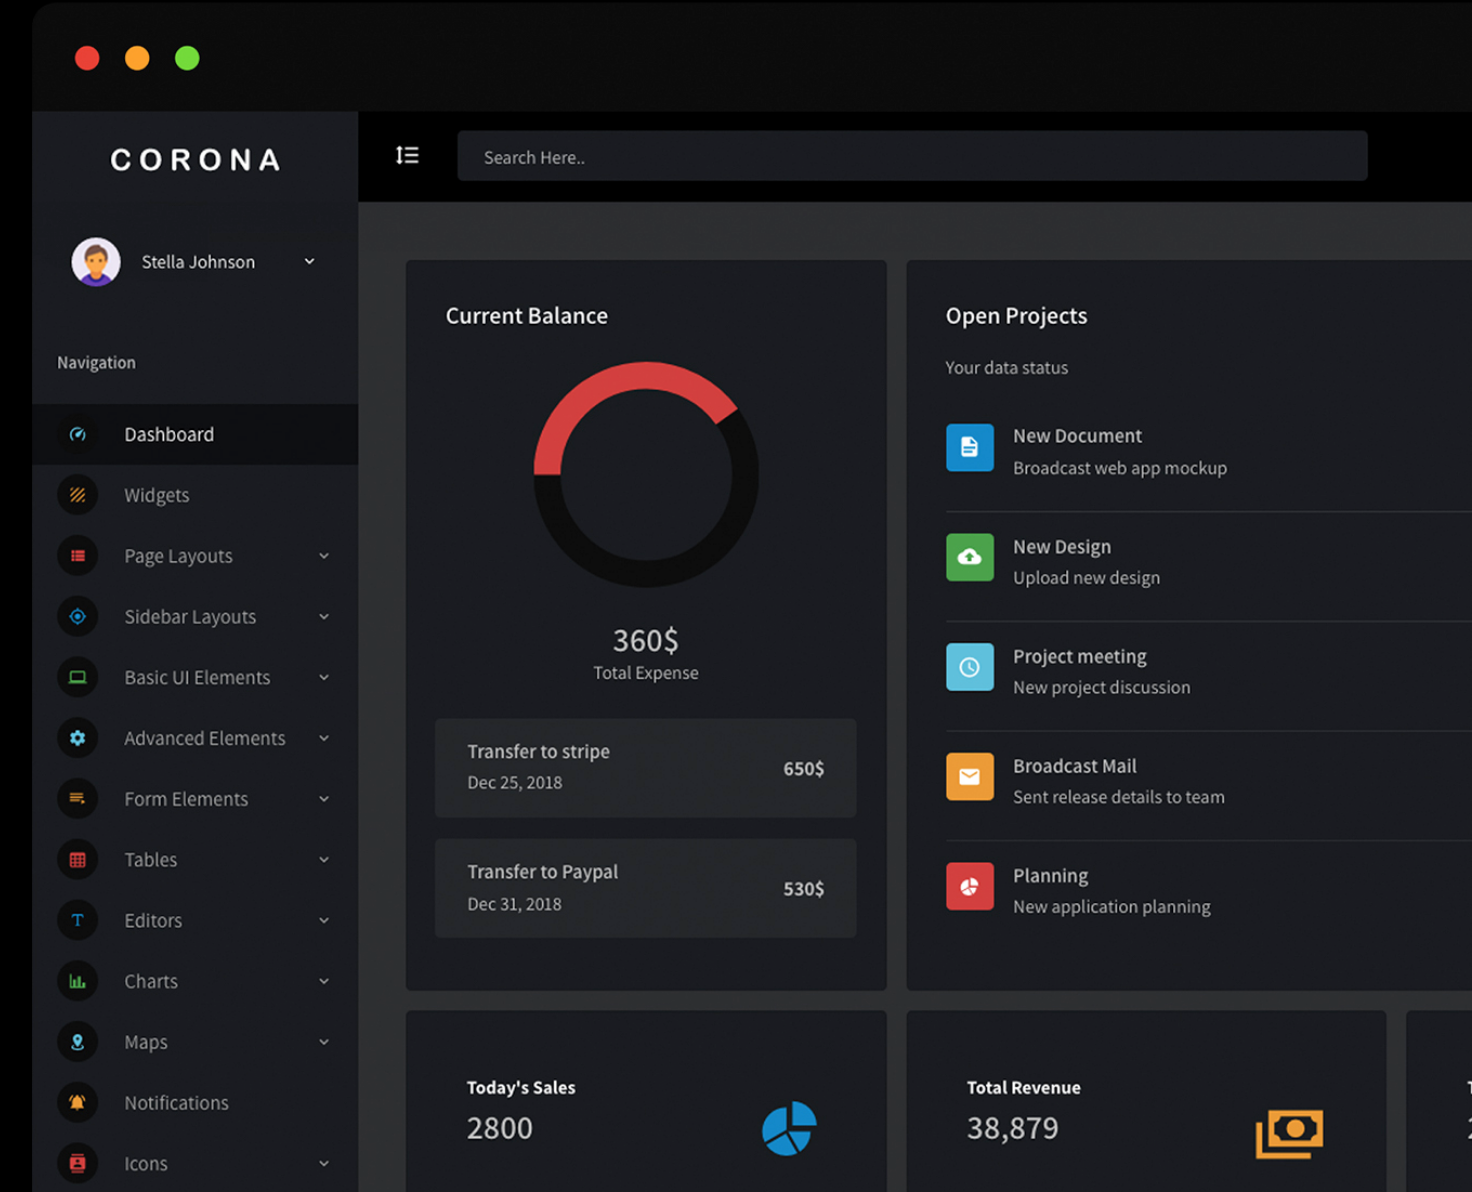Expand the Tables menu chevron
This screenshot has width=1472, height=1192.
pos(324,860)
